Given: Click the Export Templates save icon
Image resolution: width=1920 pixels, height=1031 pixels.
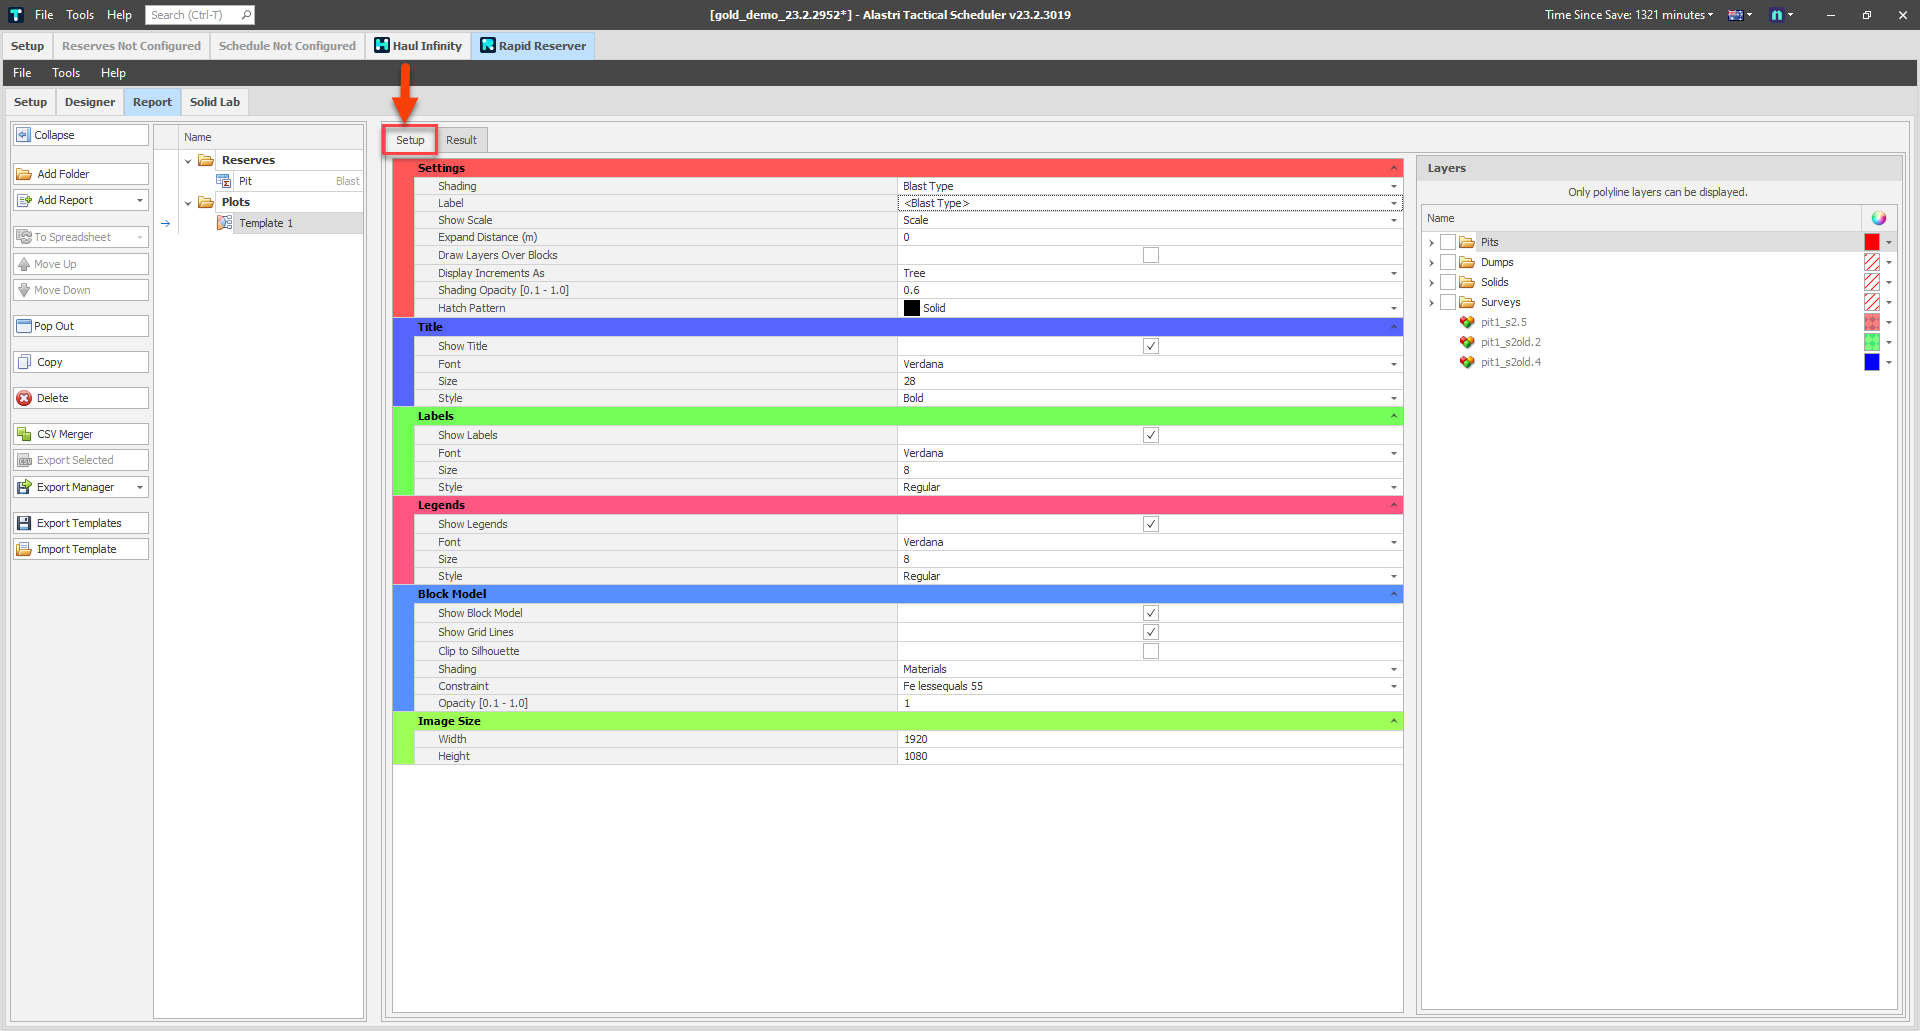Looking at the screenshot, I should pos(24,523).
